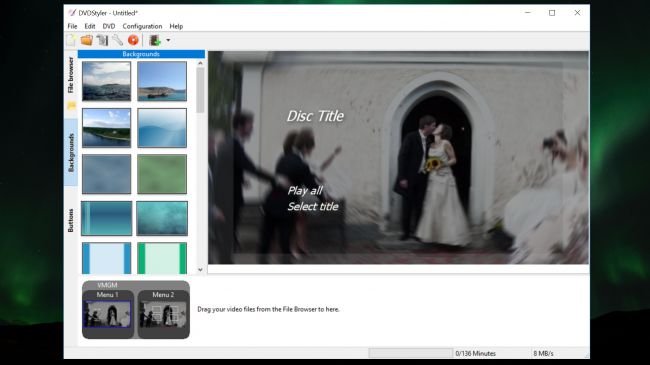650x365 pixels.
Task: Click the yellow folder icon under File browser
Action: tap(71, 106)
